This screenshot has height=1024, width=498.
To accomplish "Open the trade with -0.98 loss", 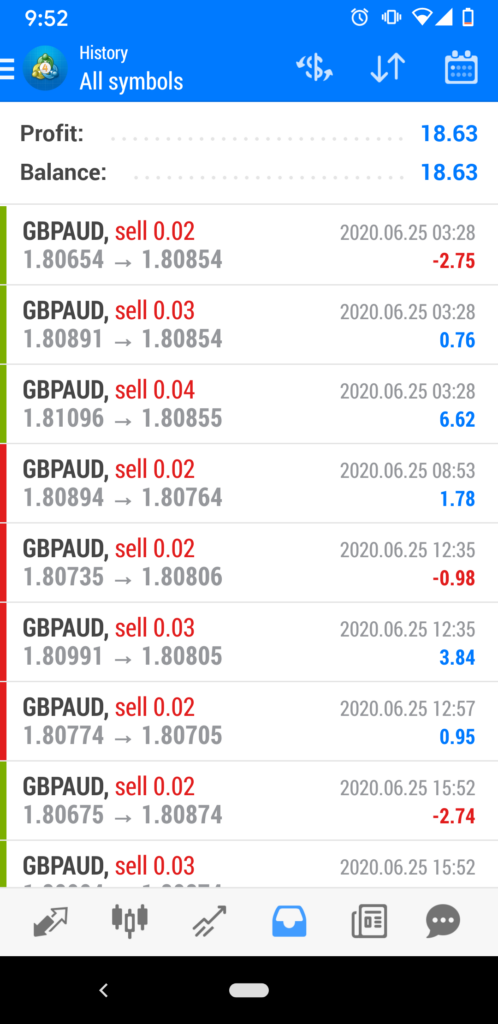I will pos(249,563).
